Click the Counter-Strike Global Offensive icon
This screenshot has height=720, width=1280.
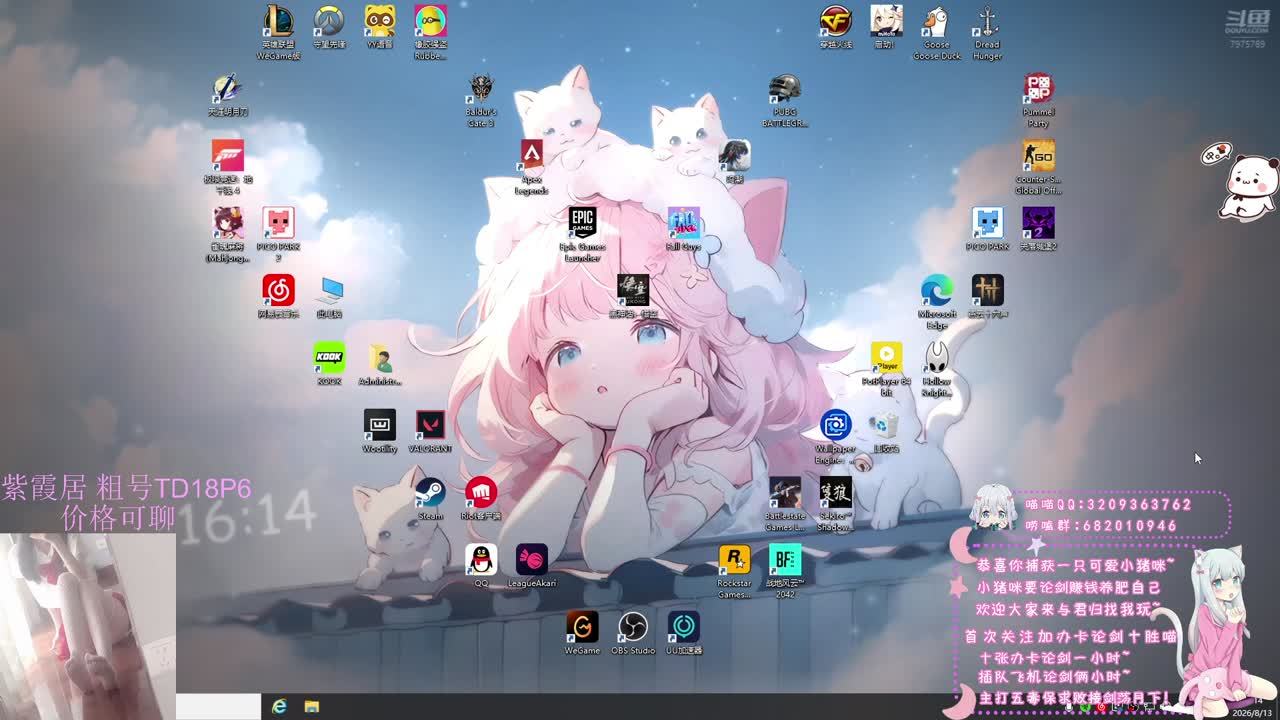pyautogui.click(x=1038, y=155)
